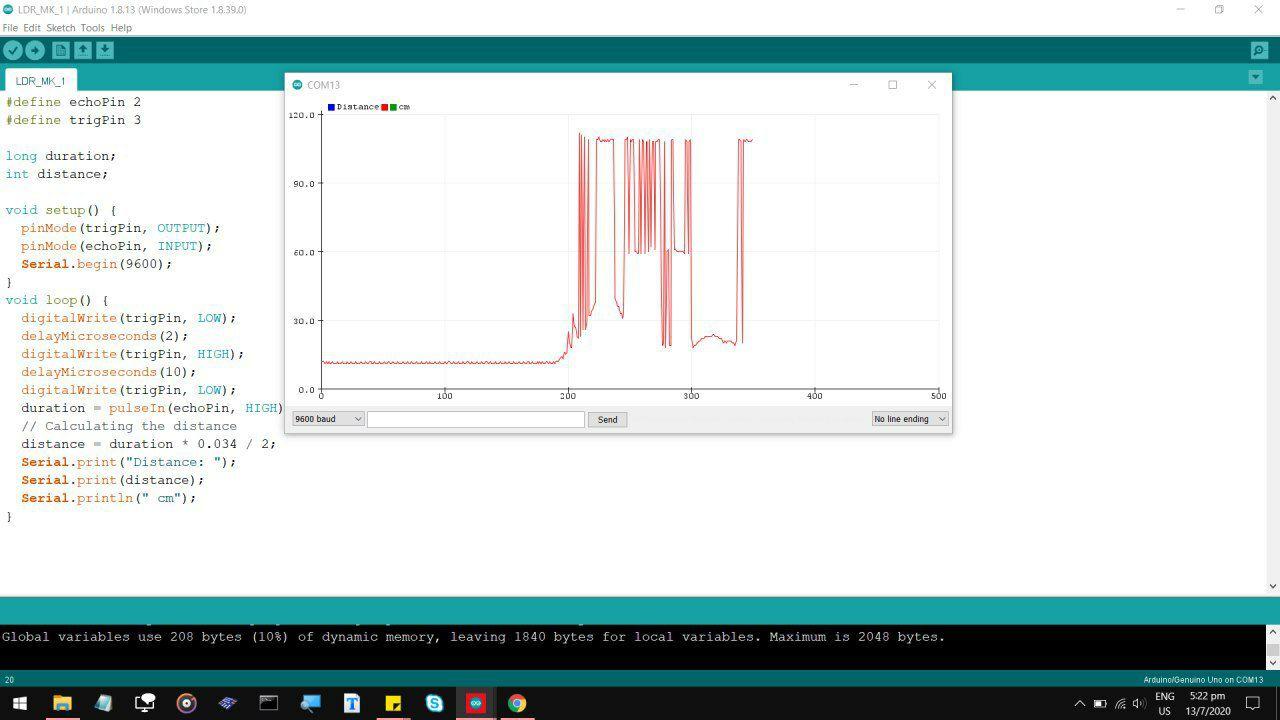Open the battery status tray icon
The width and height of the screenshot is (1280, 720).
click(x=1100, y=704)
